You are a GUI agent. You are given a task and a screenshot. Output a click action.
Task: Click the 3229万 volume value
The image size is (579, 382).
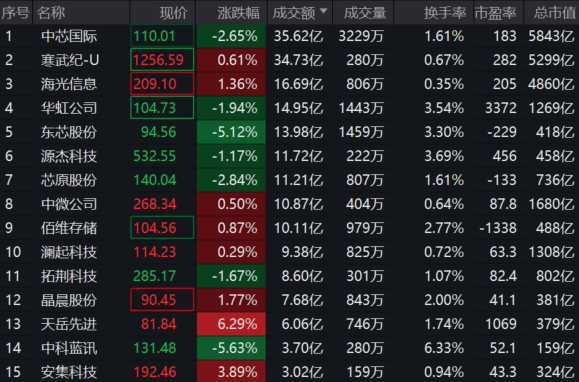tap(361, 36)
